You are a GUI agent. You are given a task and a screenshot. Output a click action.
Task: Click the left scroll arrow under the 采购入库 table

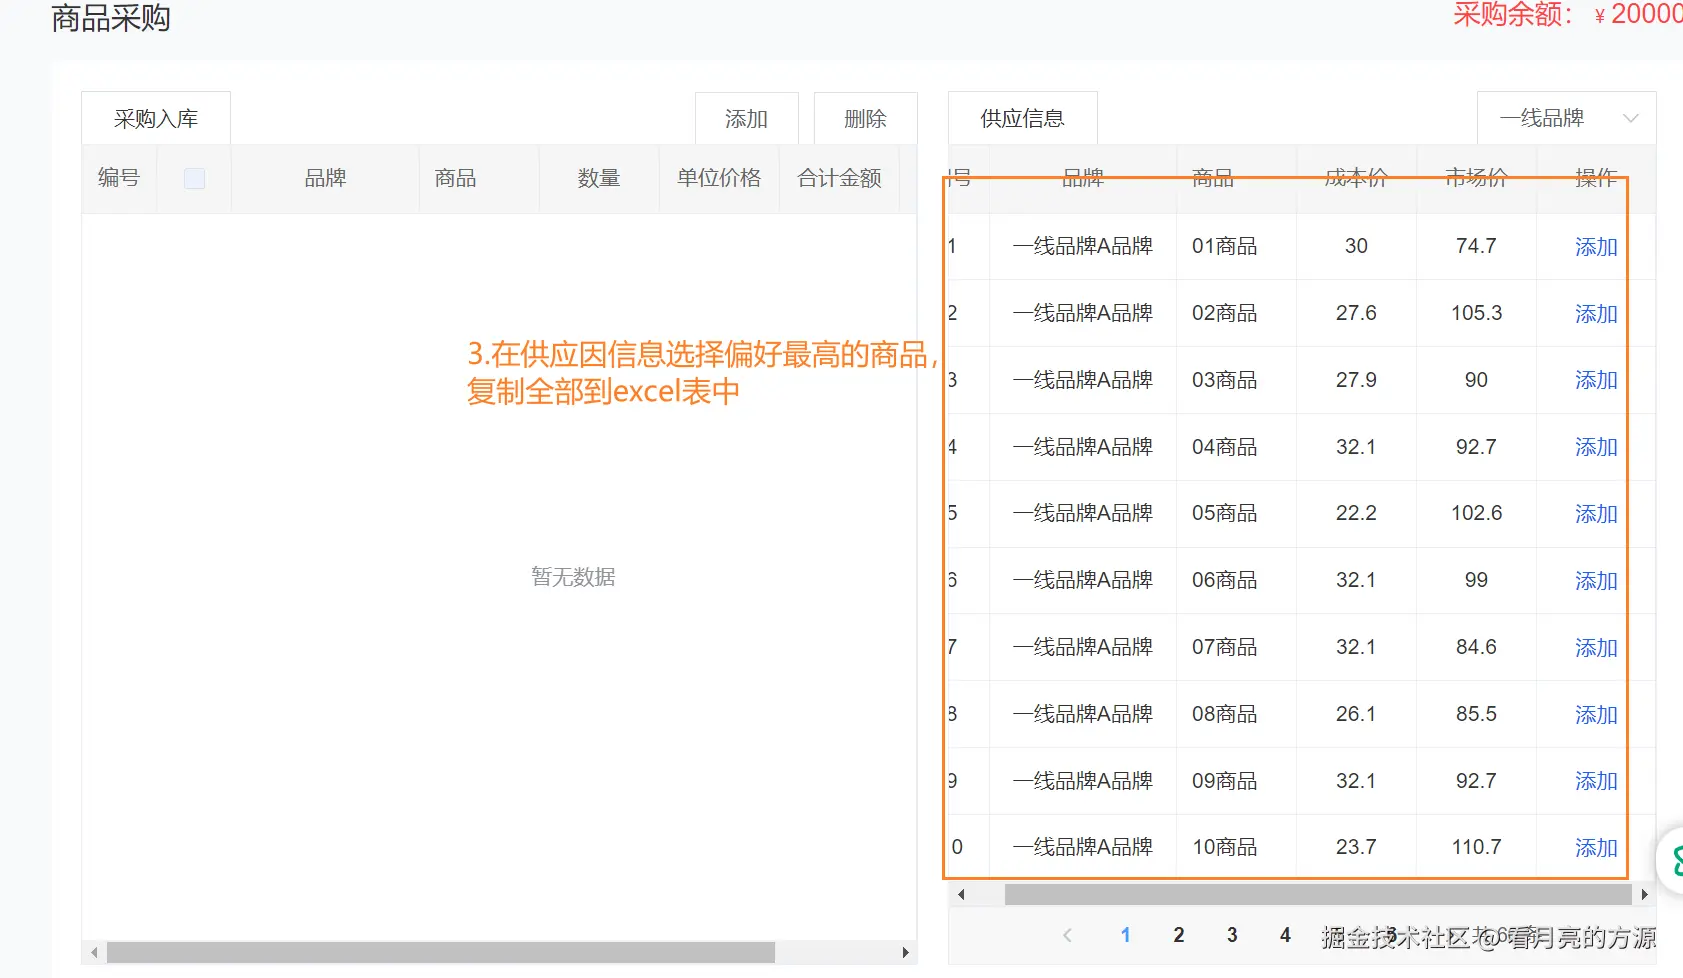click(94, 952)
